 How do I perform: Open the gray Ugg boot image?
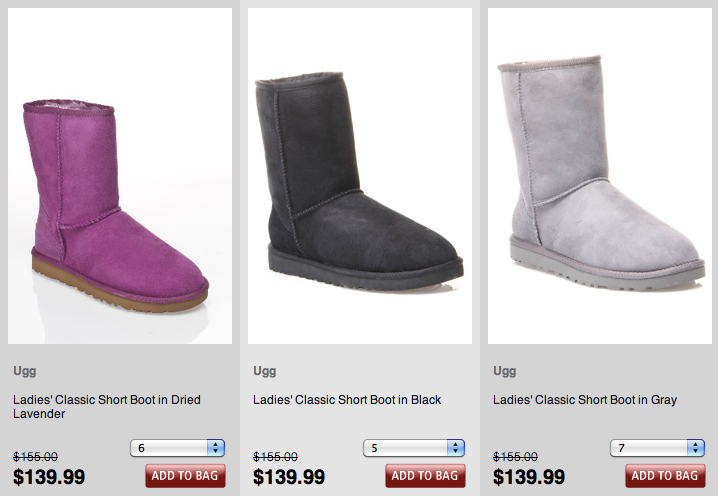[x=600, y=176]
